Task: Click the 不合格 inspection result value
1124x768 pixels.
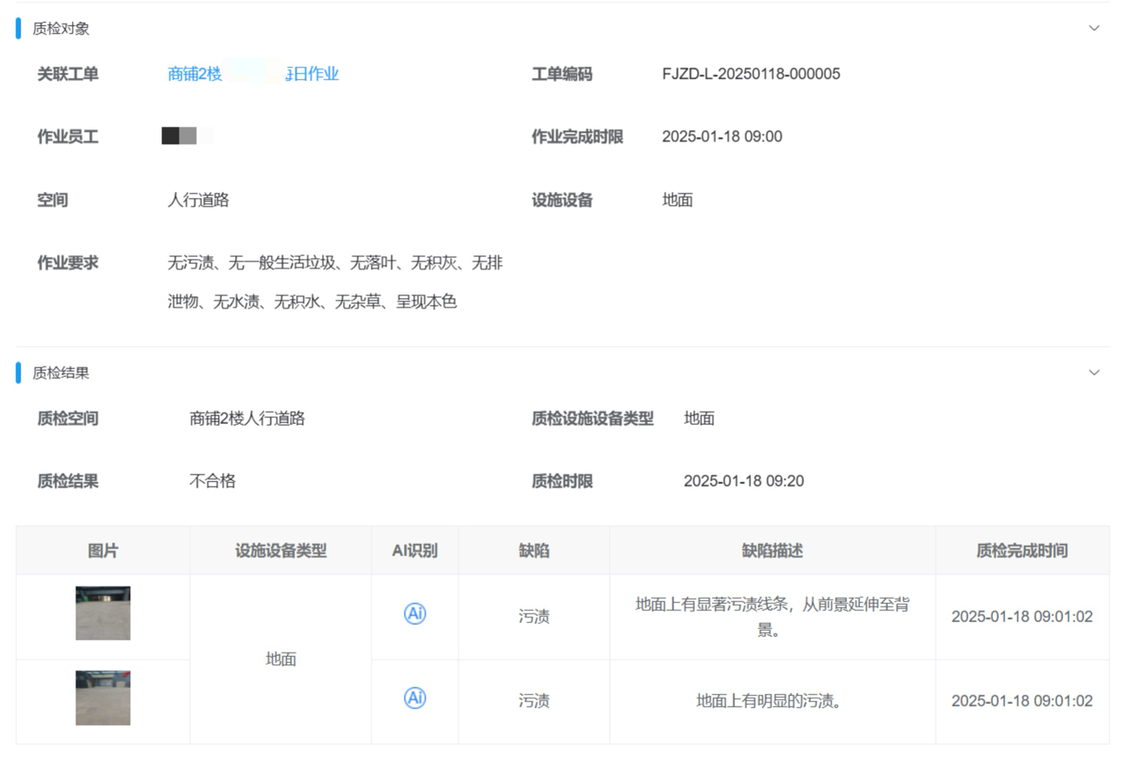Action: click(x=212, y=481)
